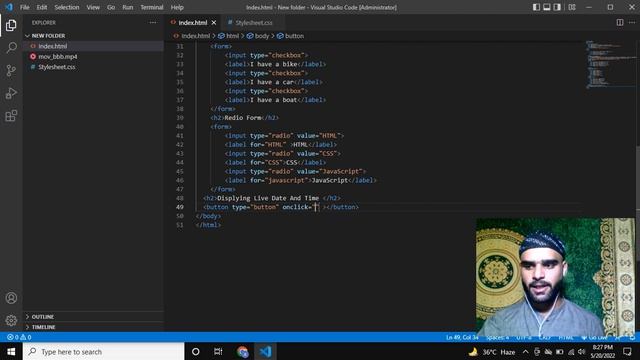Select index.html in the Explorer

[x=94, y=46]
